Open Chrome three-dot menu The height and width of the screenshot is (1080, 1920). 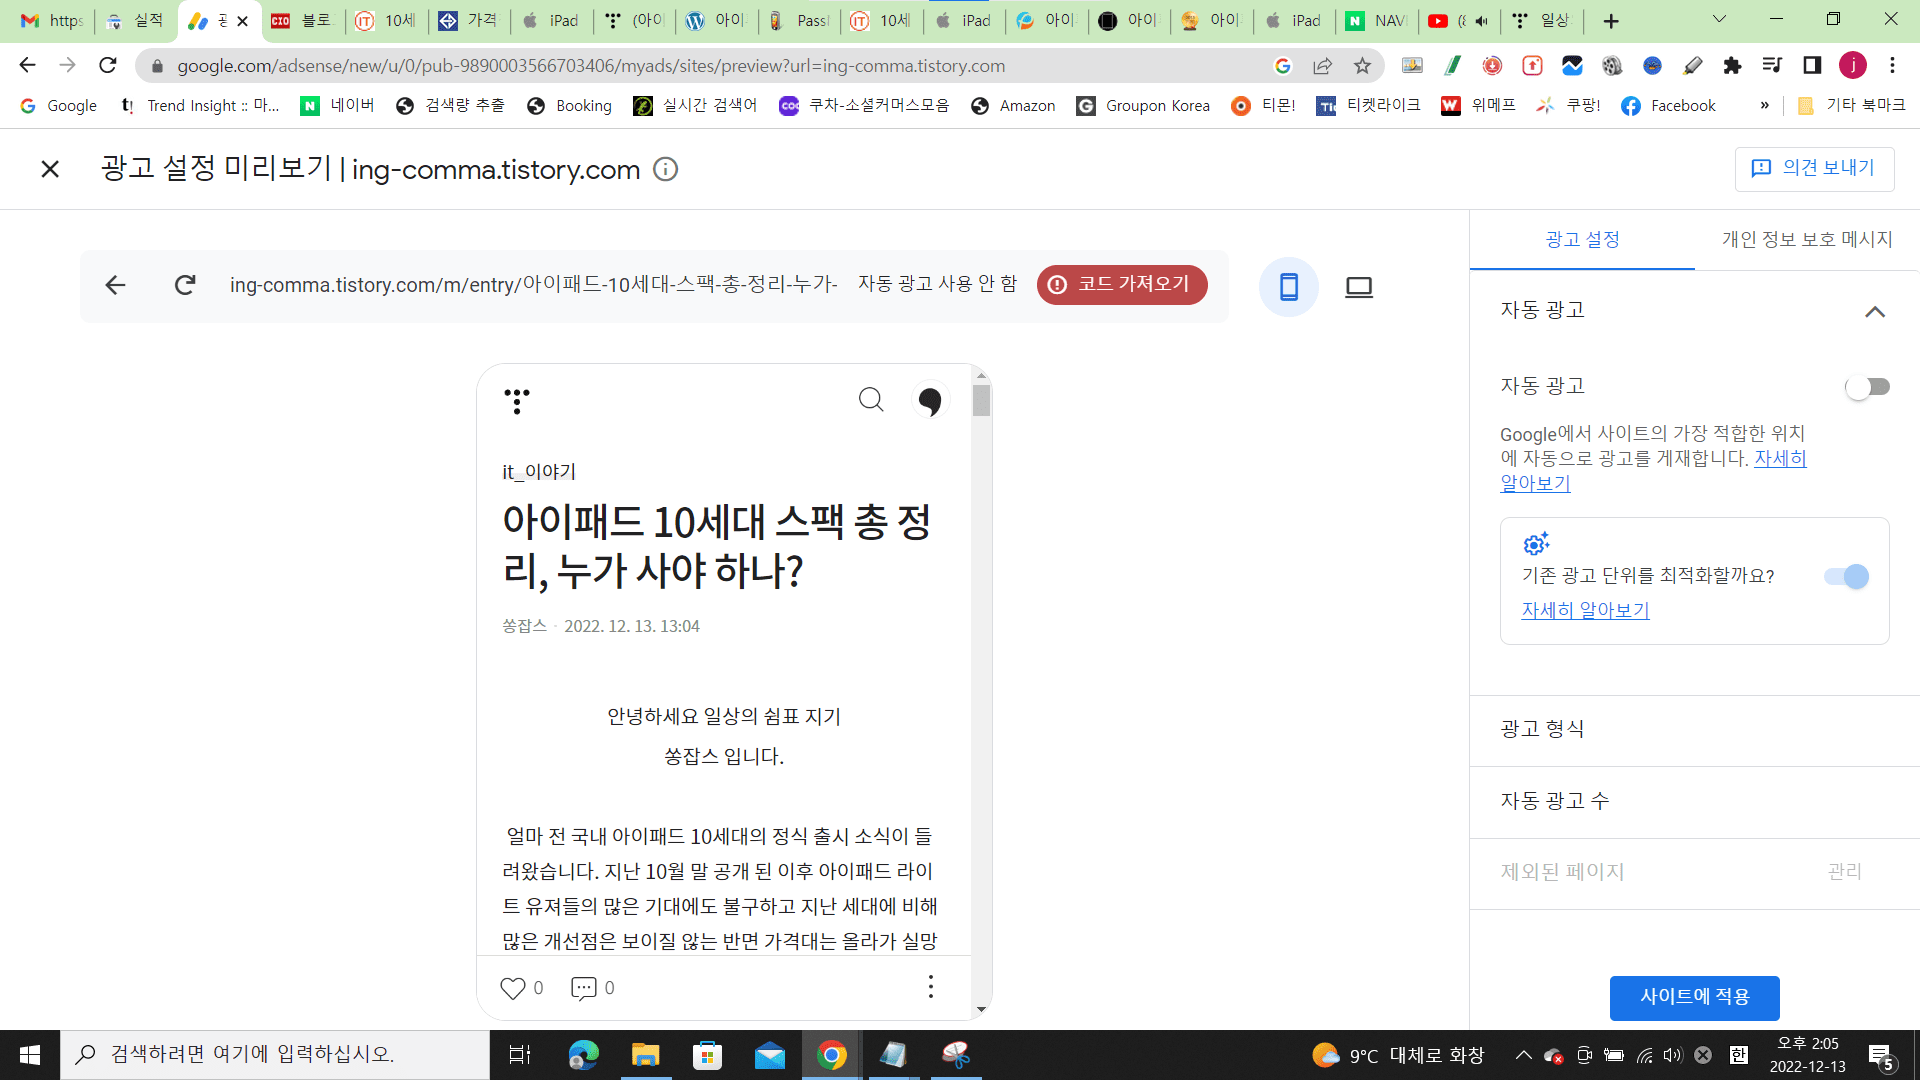coord(1892,66)
